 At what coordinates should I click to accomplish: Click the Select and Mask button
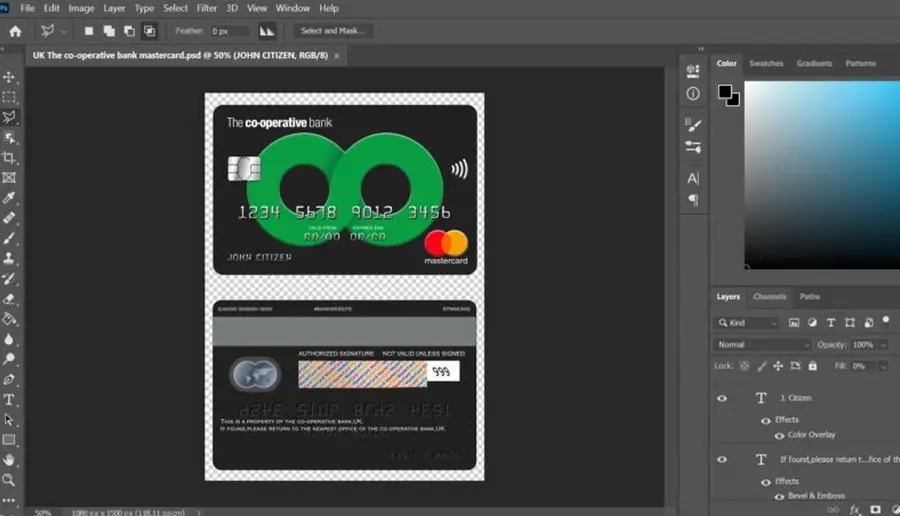click(x=333, y=31)
